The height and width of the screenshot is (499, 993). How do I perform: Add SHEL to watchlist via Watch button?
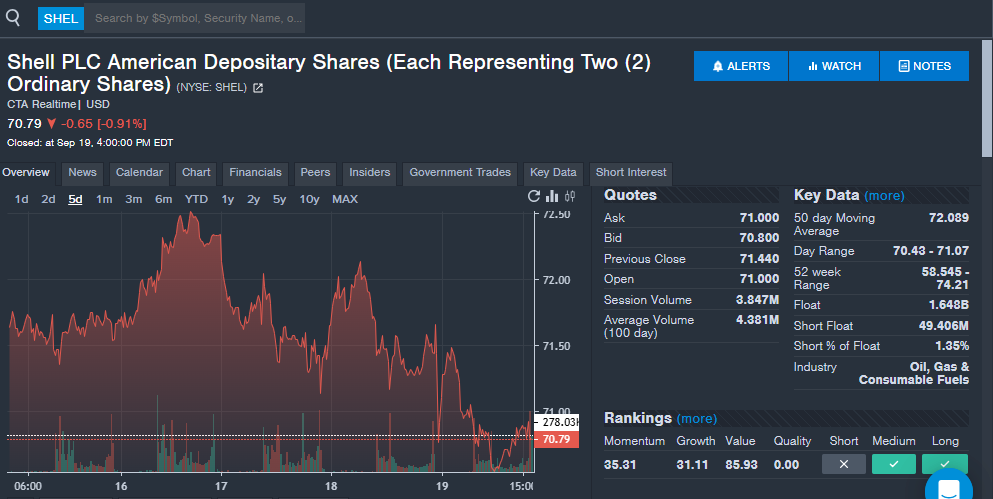[833, 66]
